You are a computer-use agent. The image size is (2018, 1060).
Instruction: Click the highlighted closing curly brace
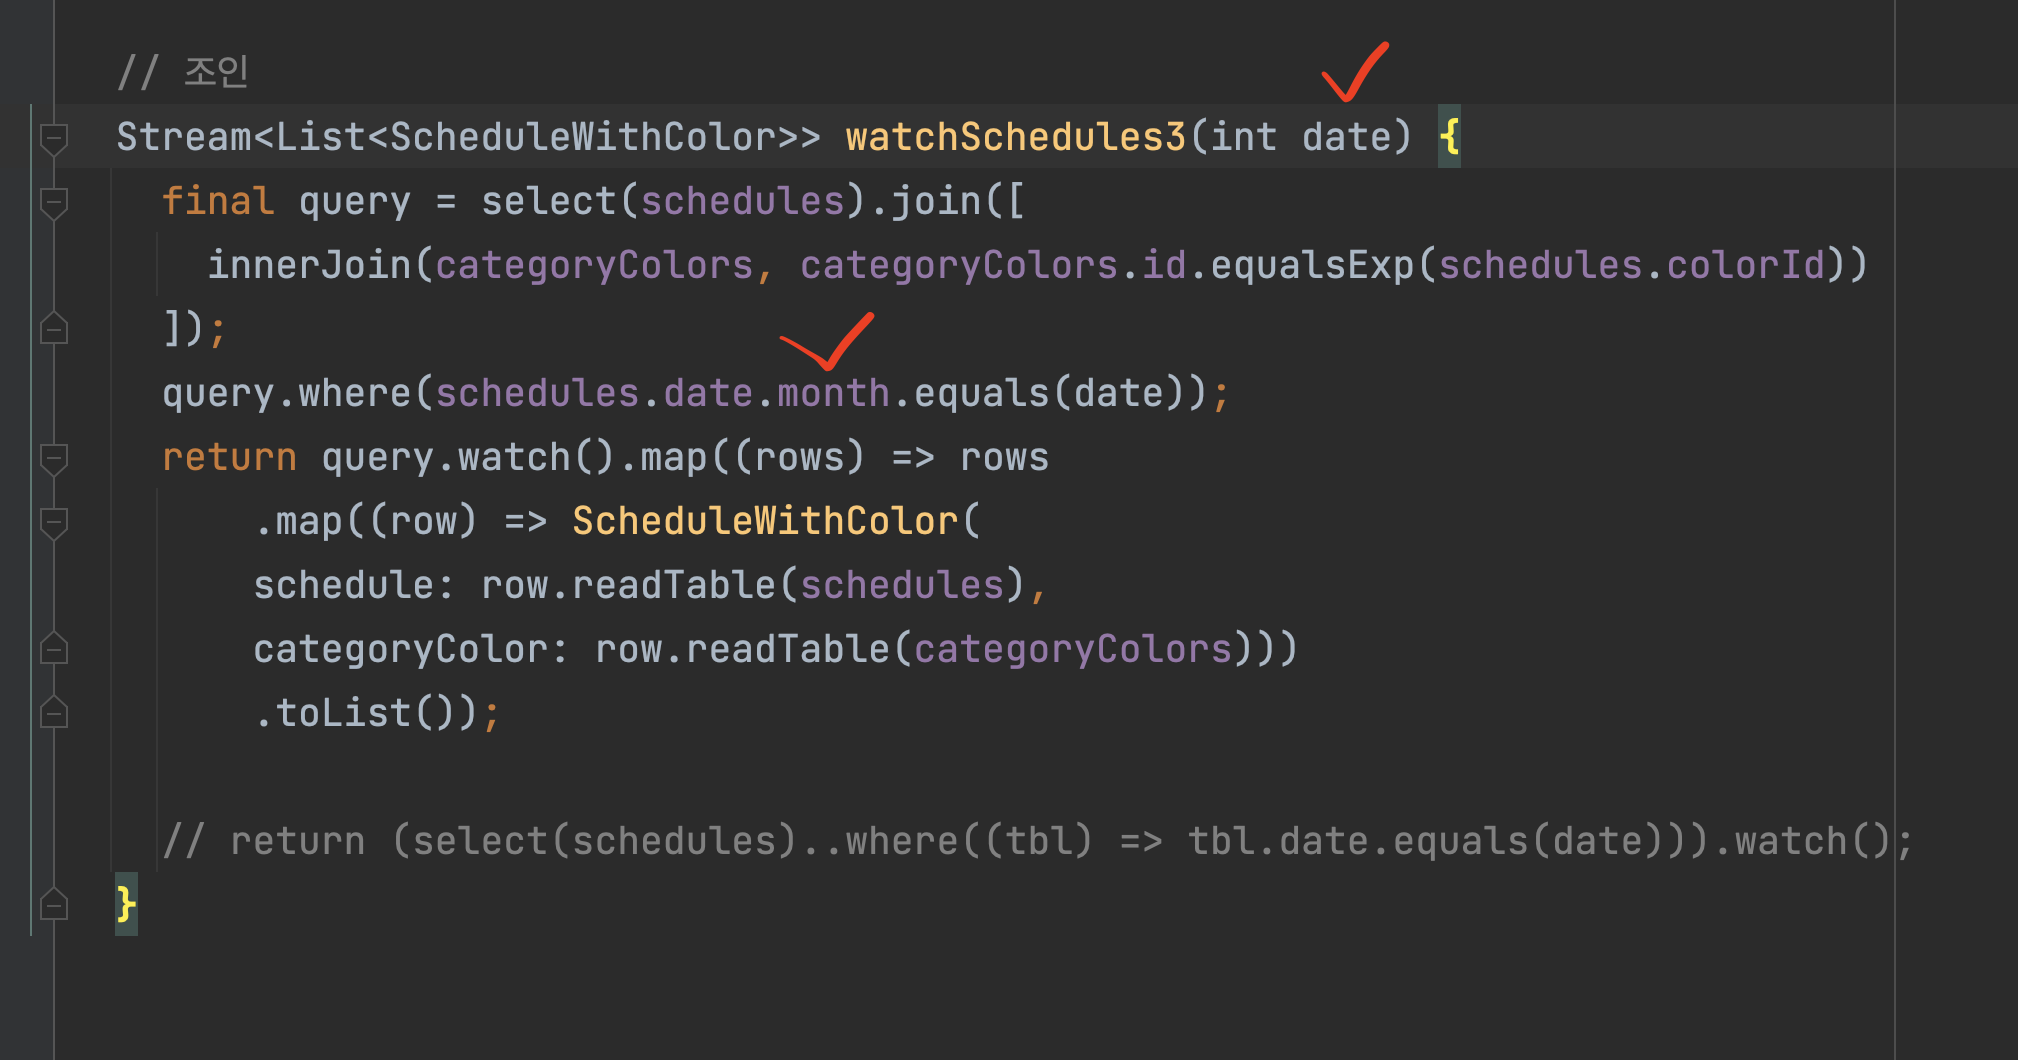[126, 905]
